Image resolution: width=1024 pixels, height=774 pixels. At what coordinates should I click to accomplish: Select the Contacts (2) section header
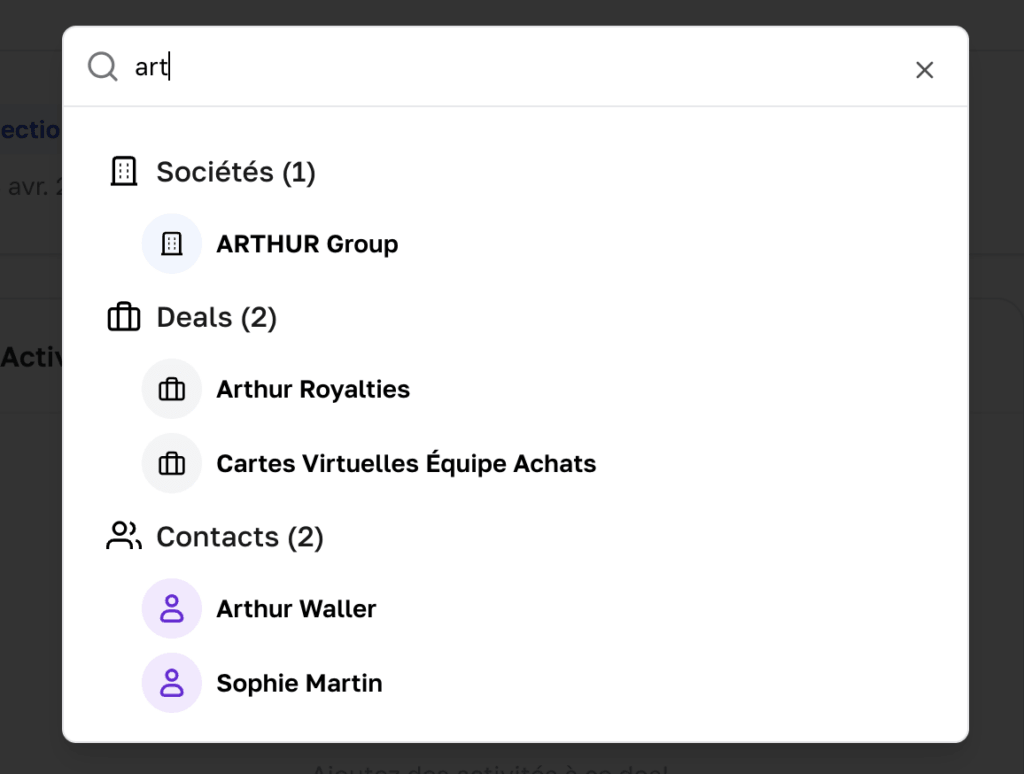(x=240, y=537)
